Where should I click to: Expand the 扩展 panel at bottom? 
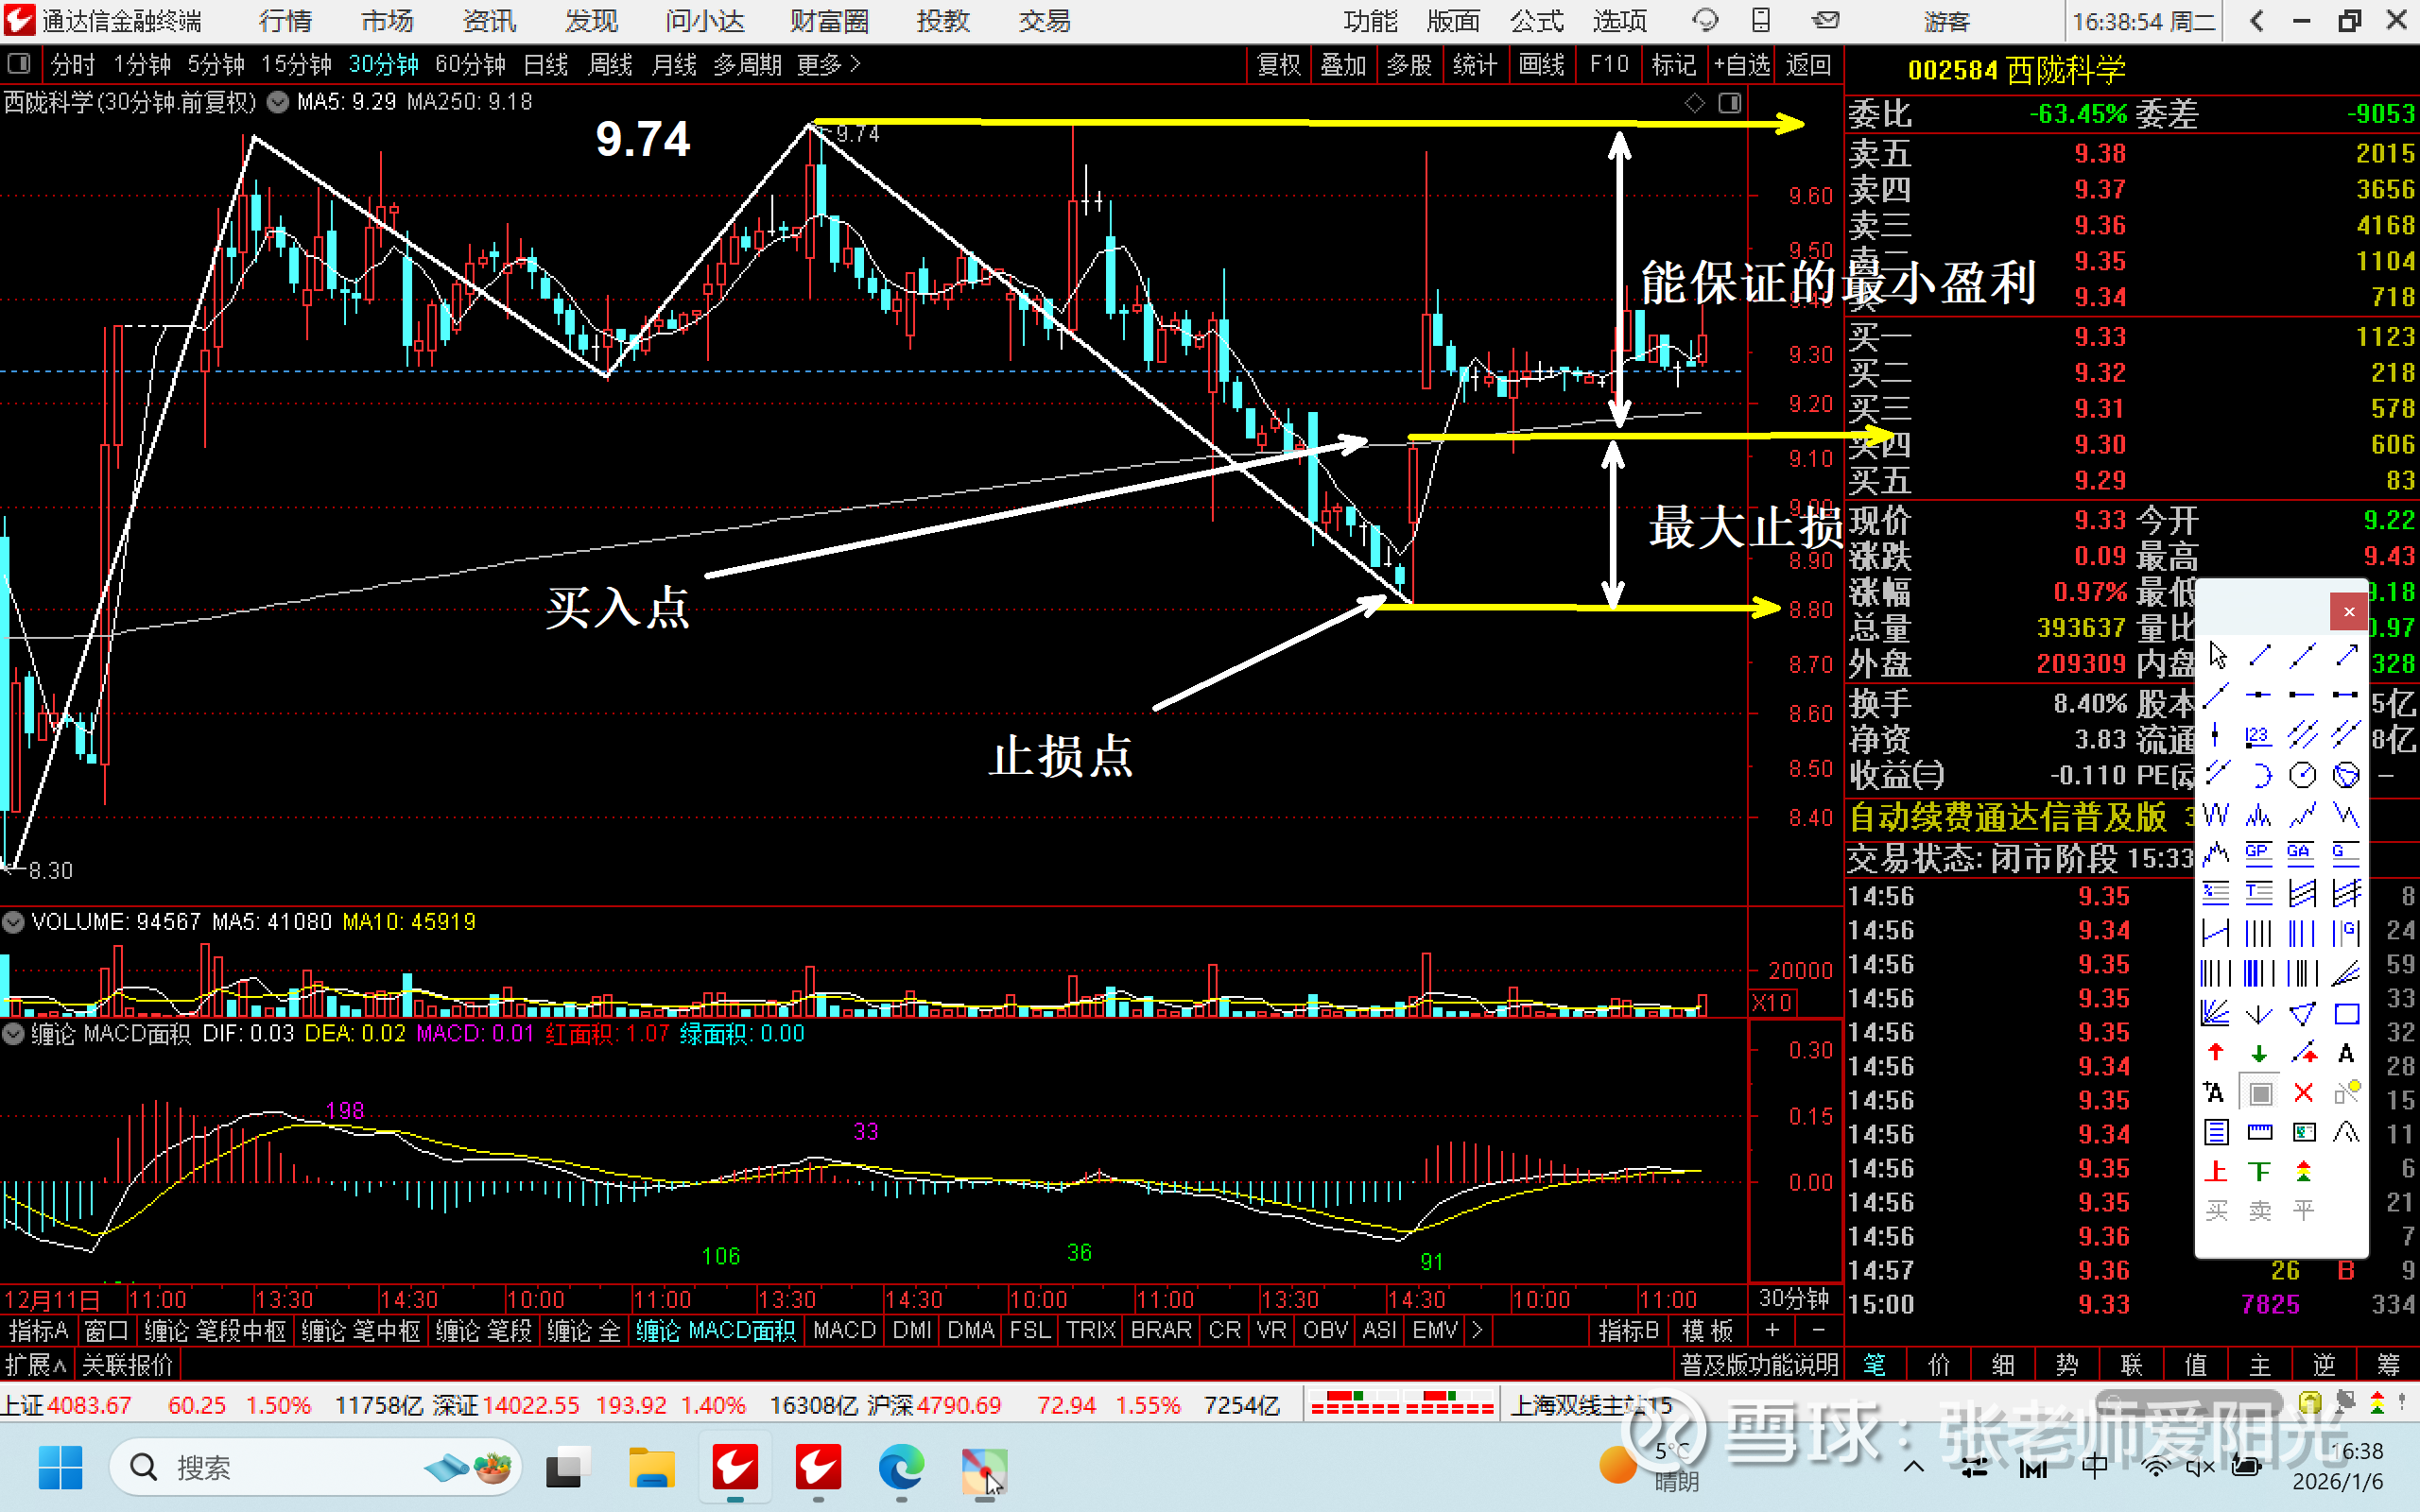pyautogui.click(x=34, y=1364)
